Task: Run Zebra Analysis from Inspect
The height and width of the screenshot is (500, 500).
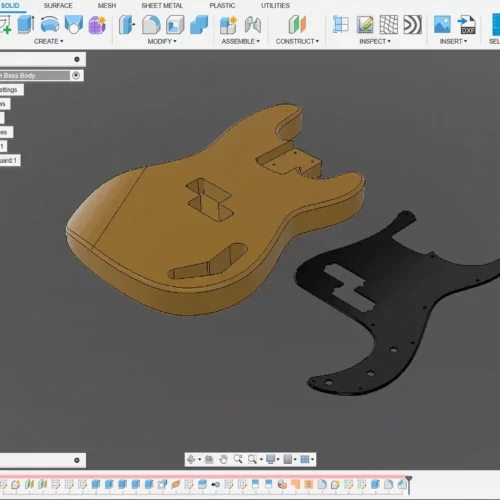Action: point(413,24)
